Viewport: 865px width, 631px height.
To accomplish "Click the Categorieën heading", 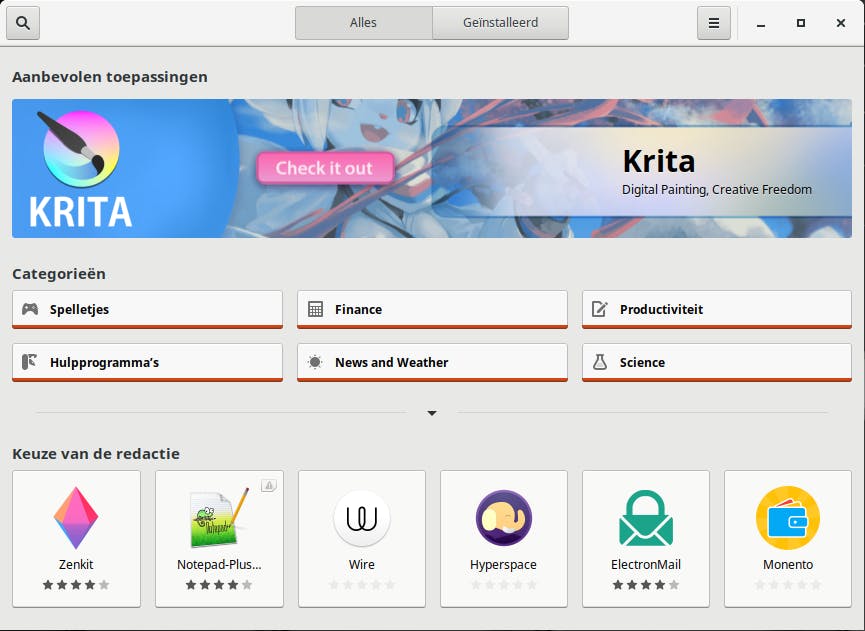I will [58, 274].
